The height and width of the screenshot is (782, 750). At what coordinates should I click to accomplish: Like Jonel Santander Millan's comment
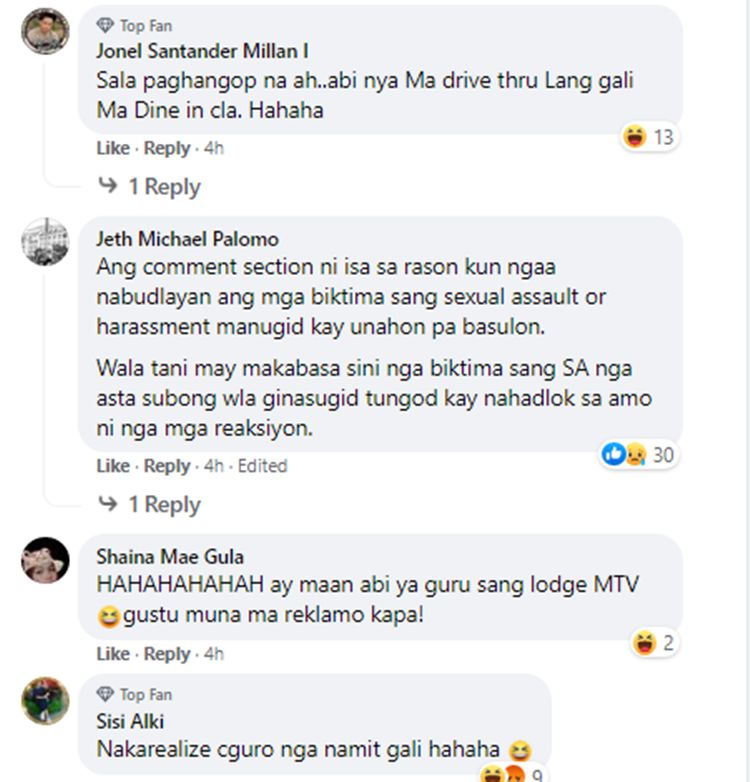point(113,148)
